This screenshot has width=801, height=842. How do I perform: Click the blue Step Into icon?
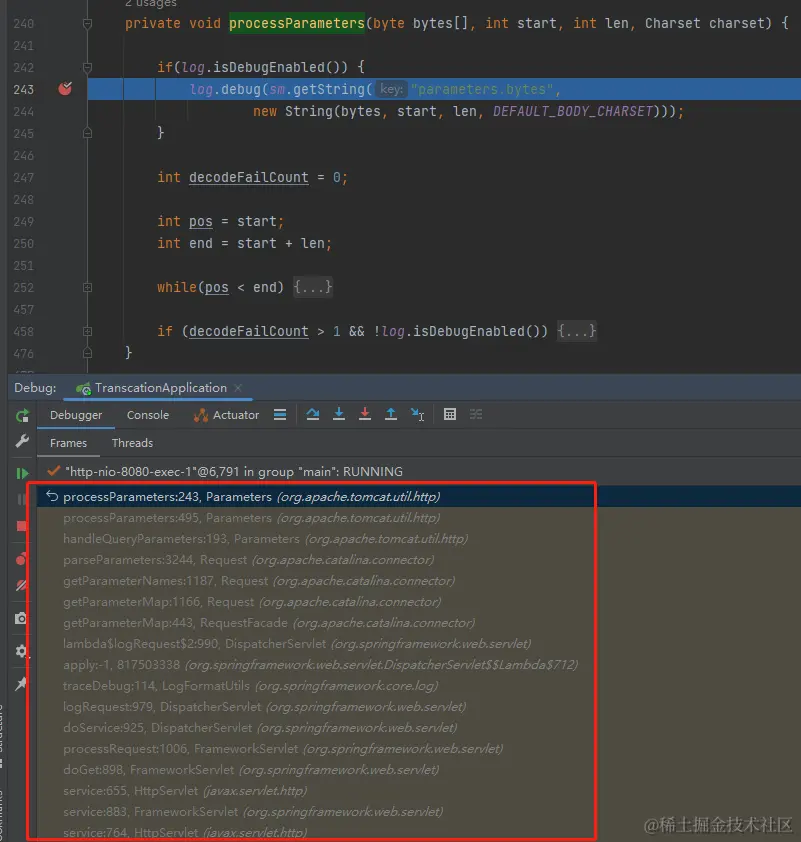click(x=339, y=415)
